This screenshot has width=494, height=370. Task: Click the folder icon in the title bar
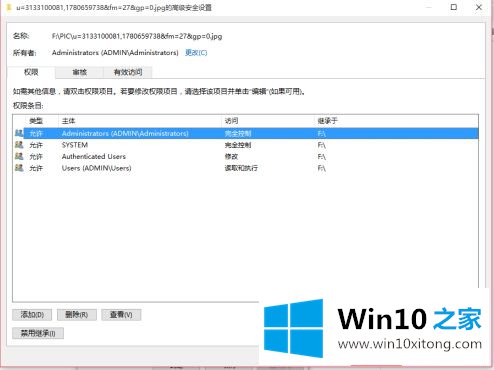9,7
